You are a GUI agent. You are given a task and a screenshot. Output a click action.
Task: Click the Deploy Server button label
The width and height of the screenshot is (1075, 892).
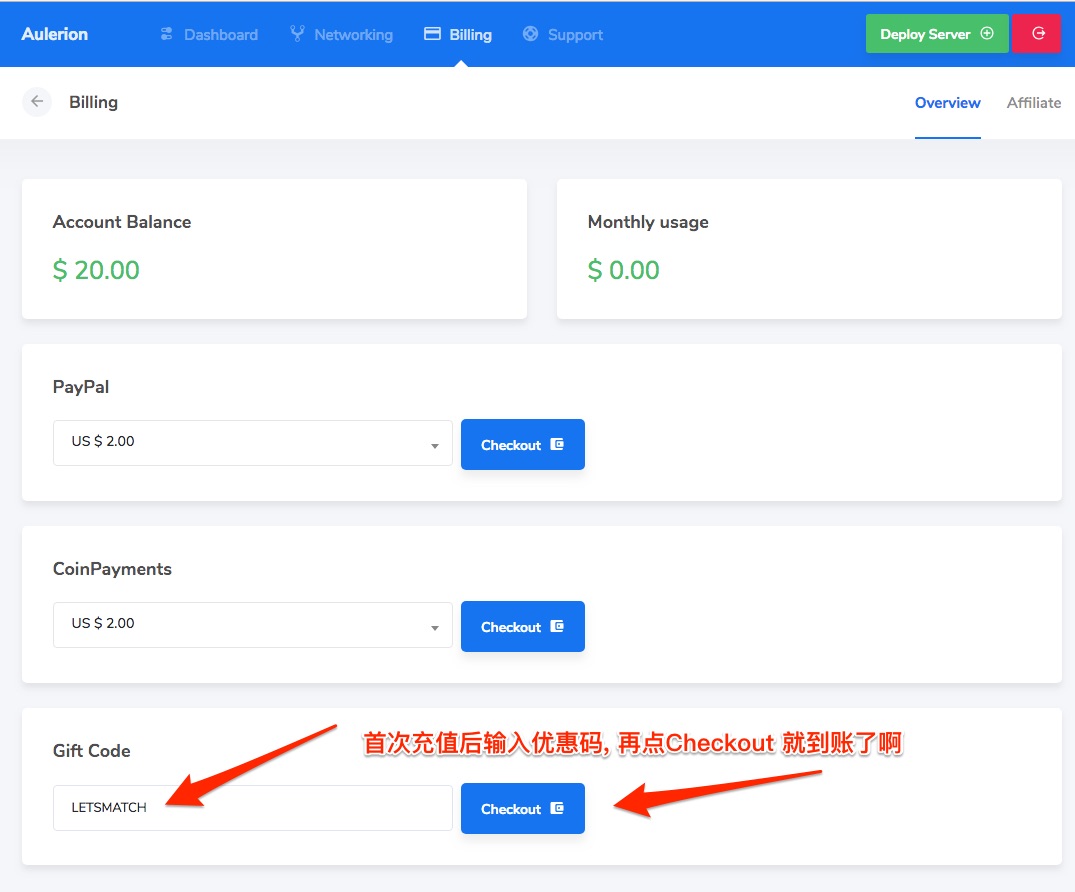tap(925, 34)
